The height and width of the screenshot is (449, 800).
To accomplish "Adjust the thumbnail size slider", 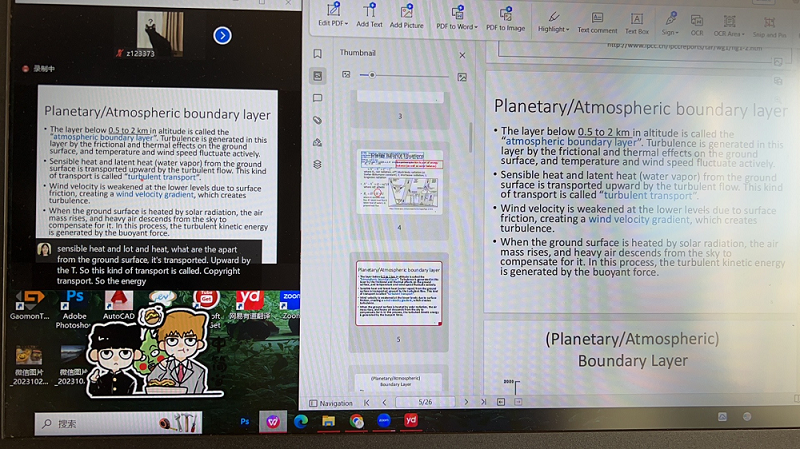I will pos(373,75).
